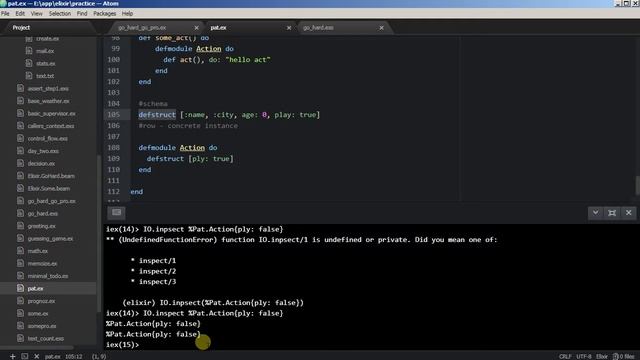
Task: Open the View menu
Action: [x=36, y=13]
